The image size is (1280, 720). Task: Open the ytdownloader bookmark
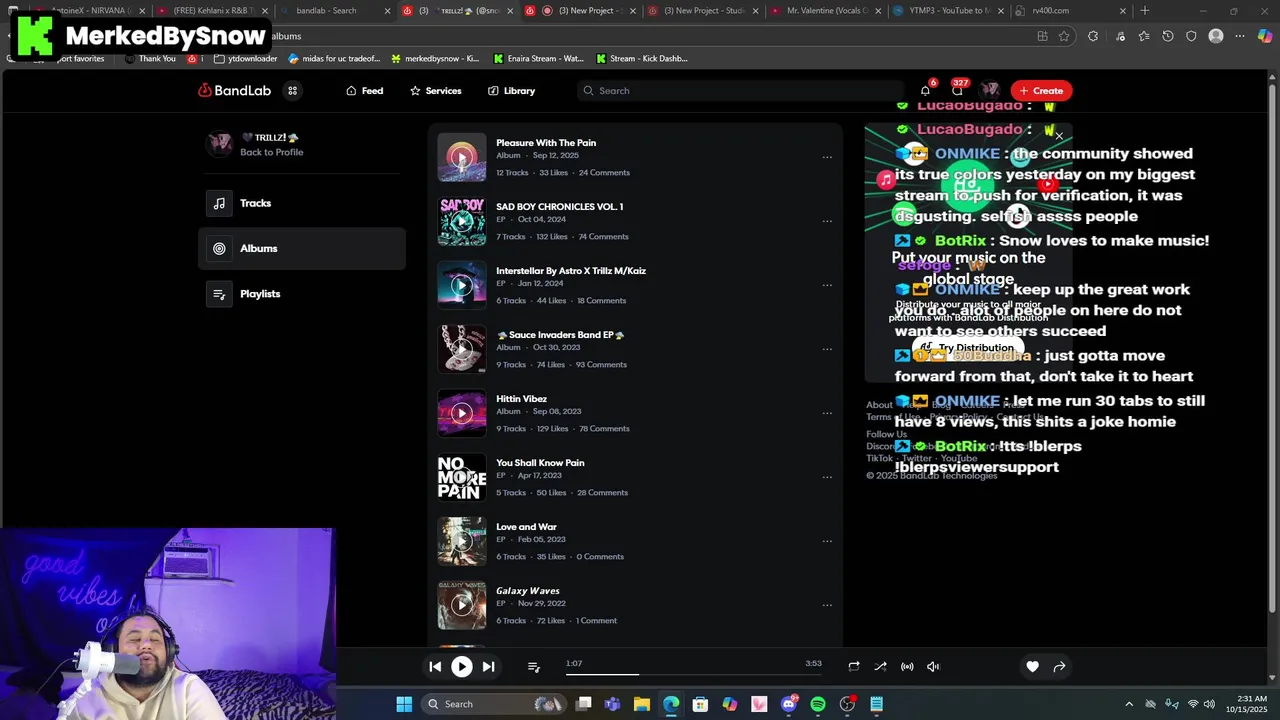246,59
